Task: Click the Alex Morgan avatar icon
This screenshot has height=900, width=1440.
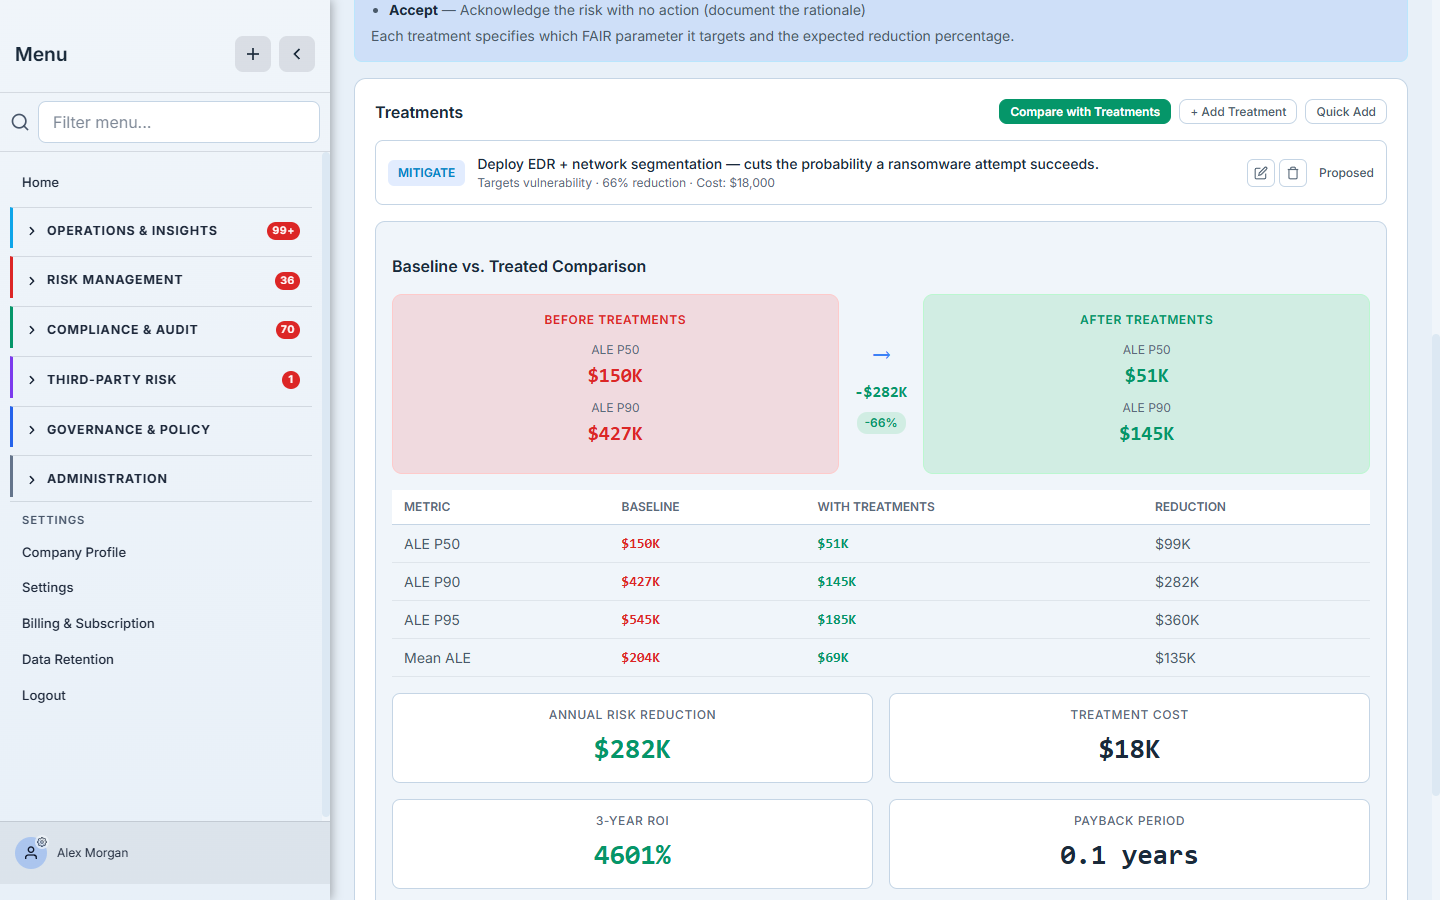Action: (31, 853)
